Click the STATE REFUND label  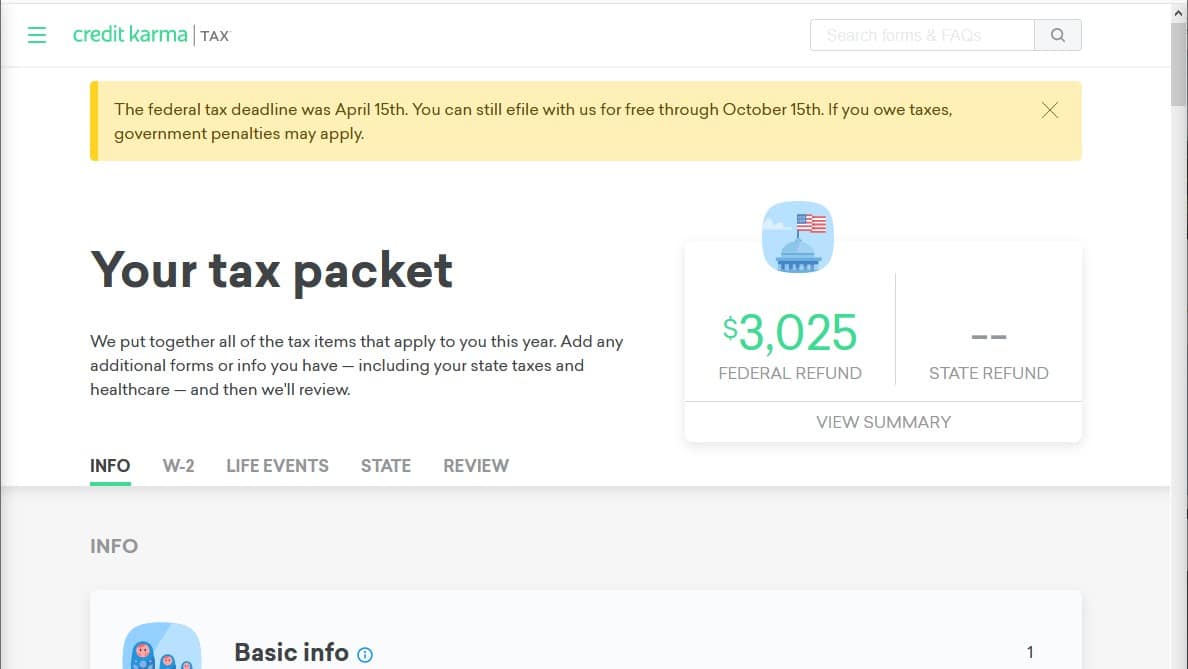coord(989,374)
